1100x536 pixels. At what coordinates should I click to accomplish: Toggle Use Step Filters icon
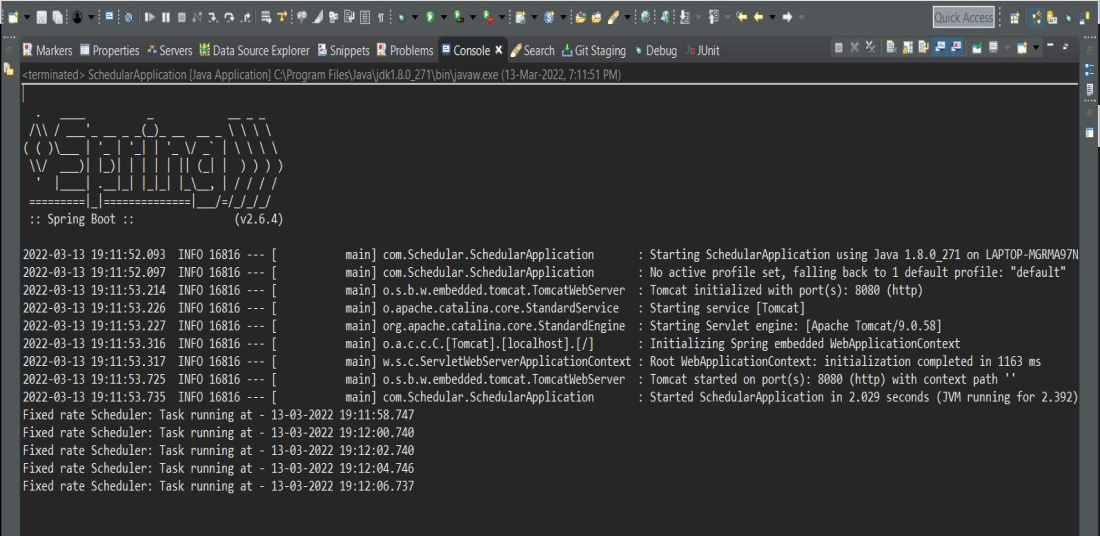(282, 17)
